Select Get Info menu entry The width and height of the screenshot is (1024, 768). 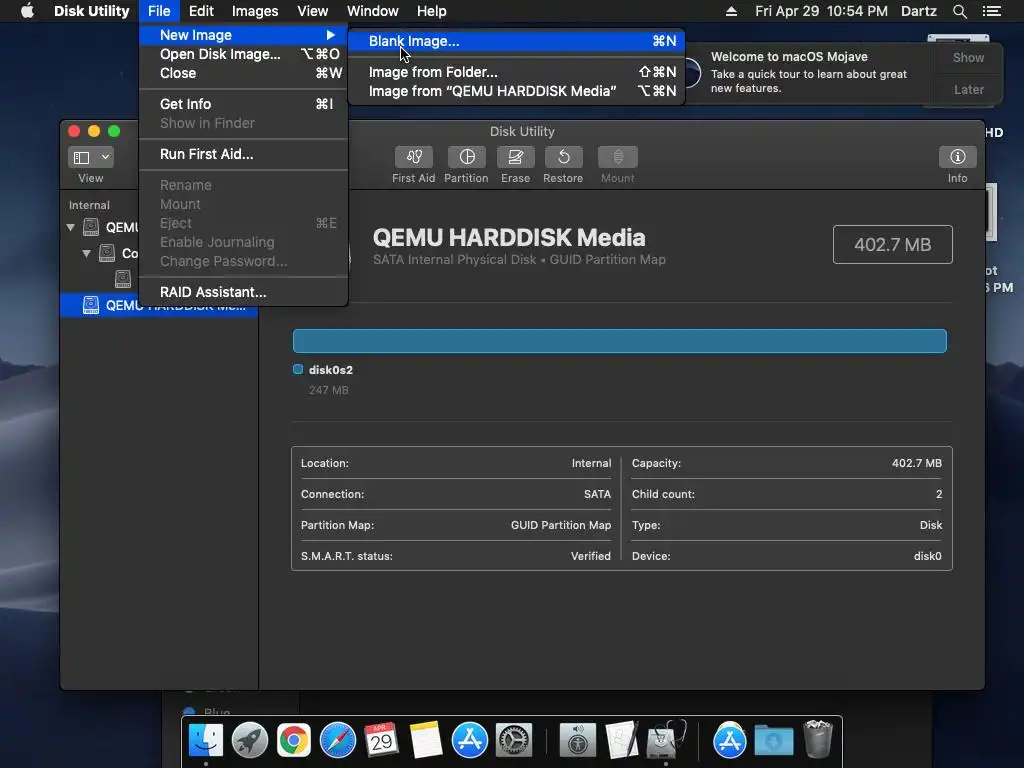pos(244,104)
